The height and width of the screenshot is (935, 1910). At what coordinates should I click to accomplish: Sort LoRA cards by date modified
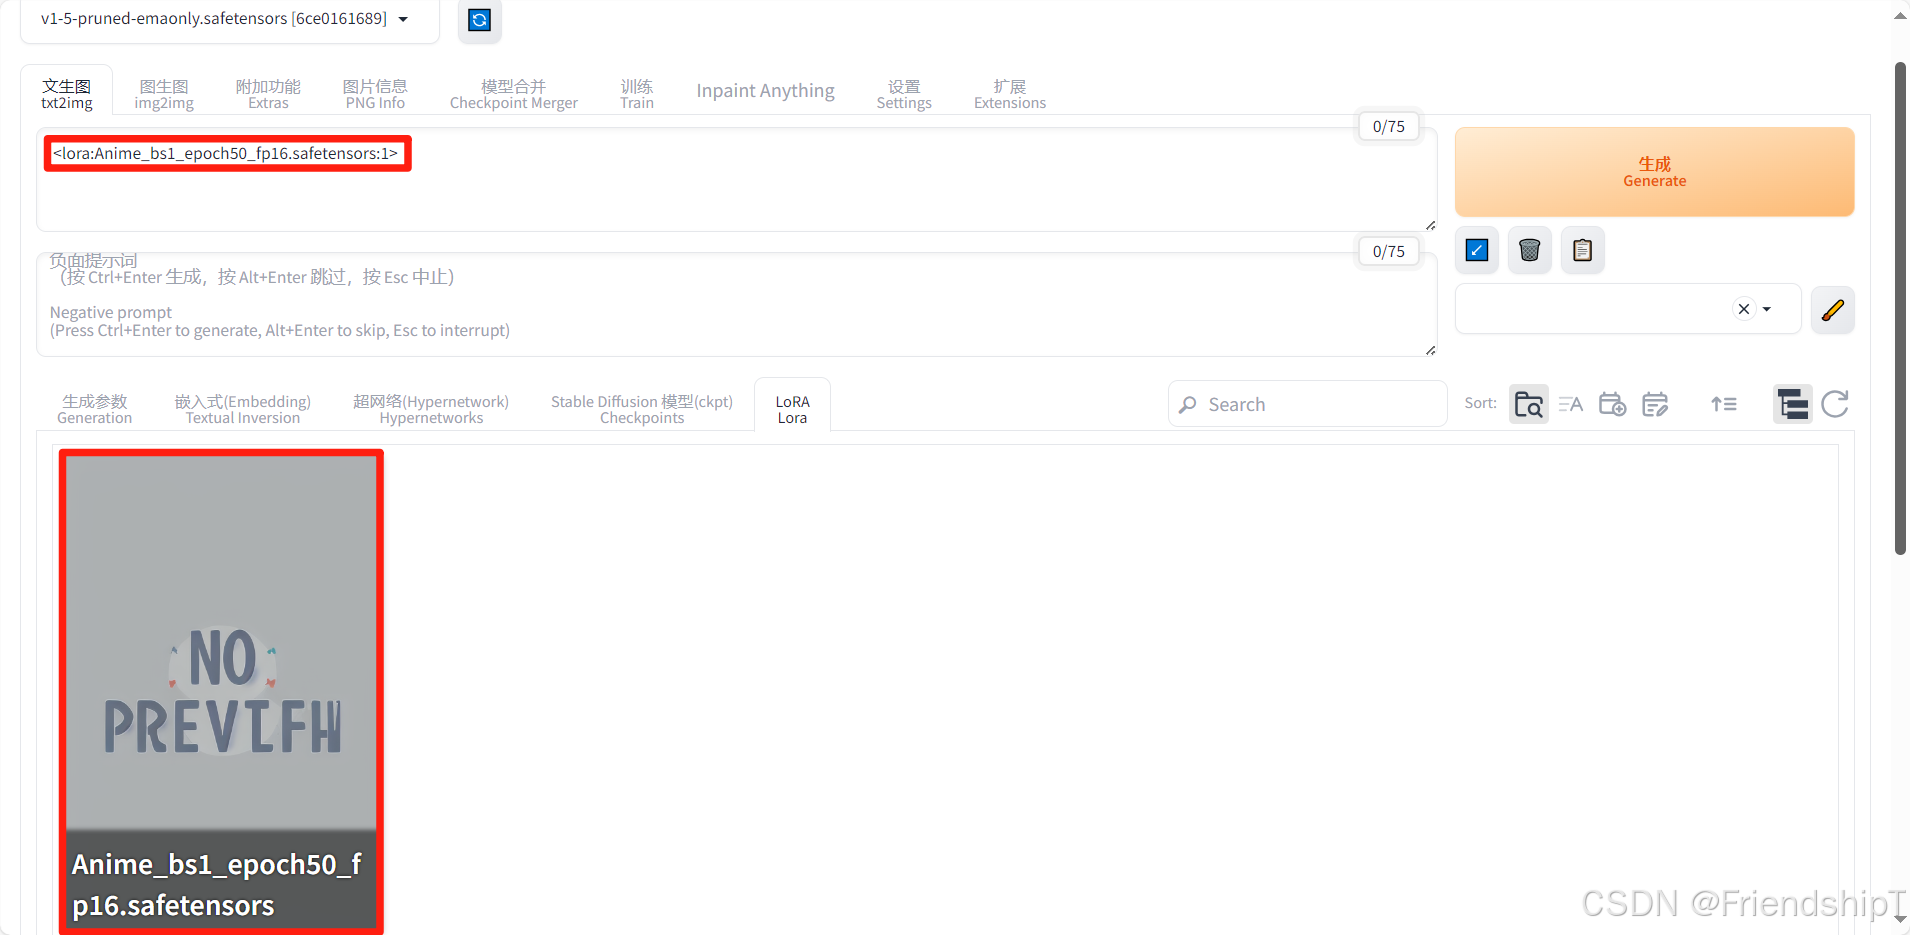coord(1656,403)
